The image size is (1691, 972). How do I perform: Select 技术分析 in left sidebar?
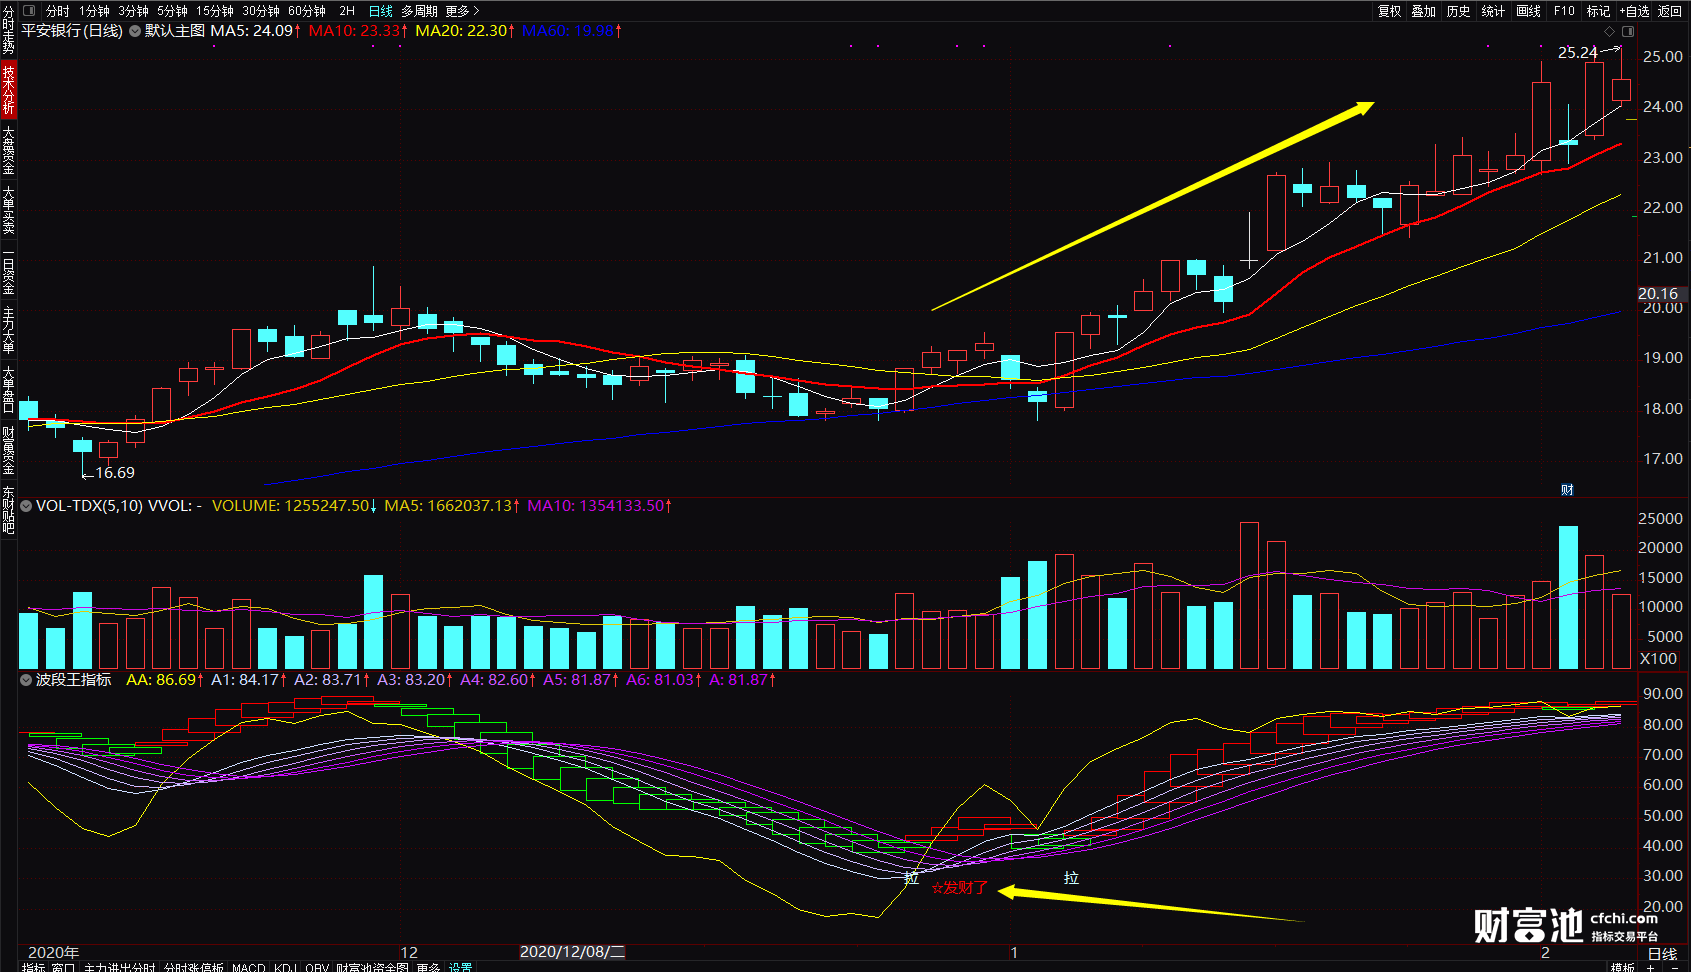[8, 89]
